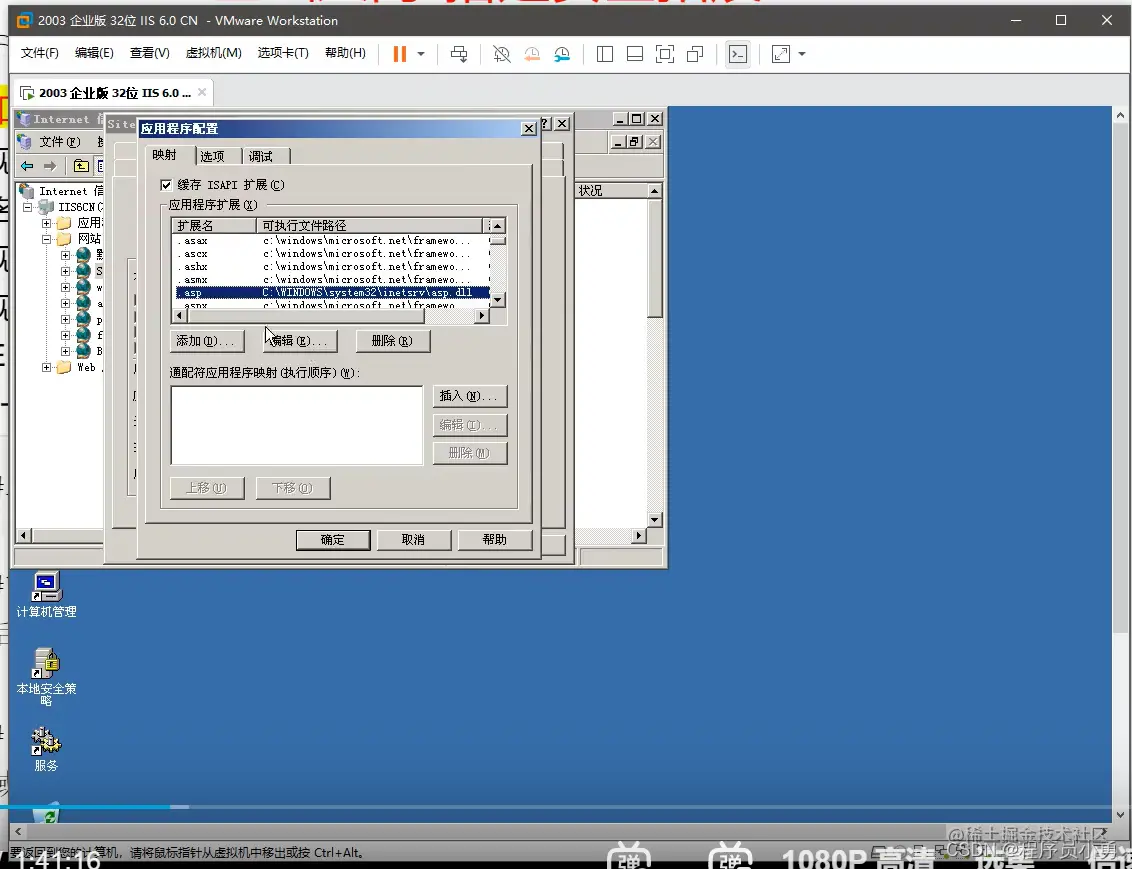Open the VMware 文件(F) menu

(40, 53)
